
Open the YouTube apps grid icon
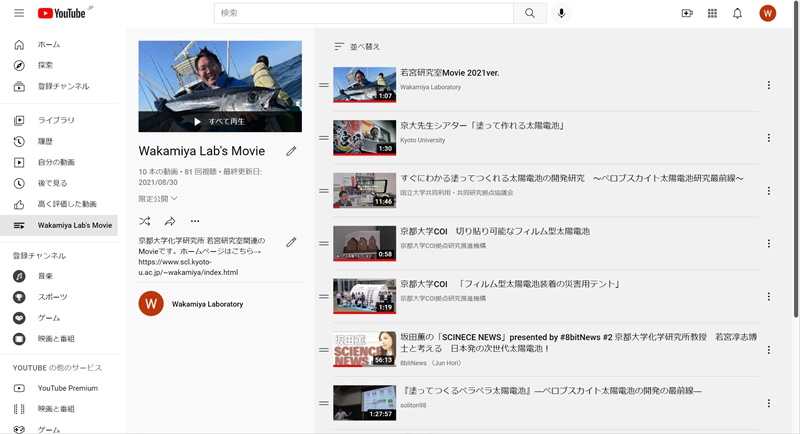pyautogui.click(x=712, y=13)
